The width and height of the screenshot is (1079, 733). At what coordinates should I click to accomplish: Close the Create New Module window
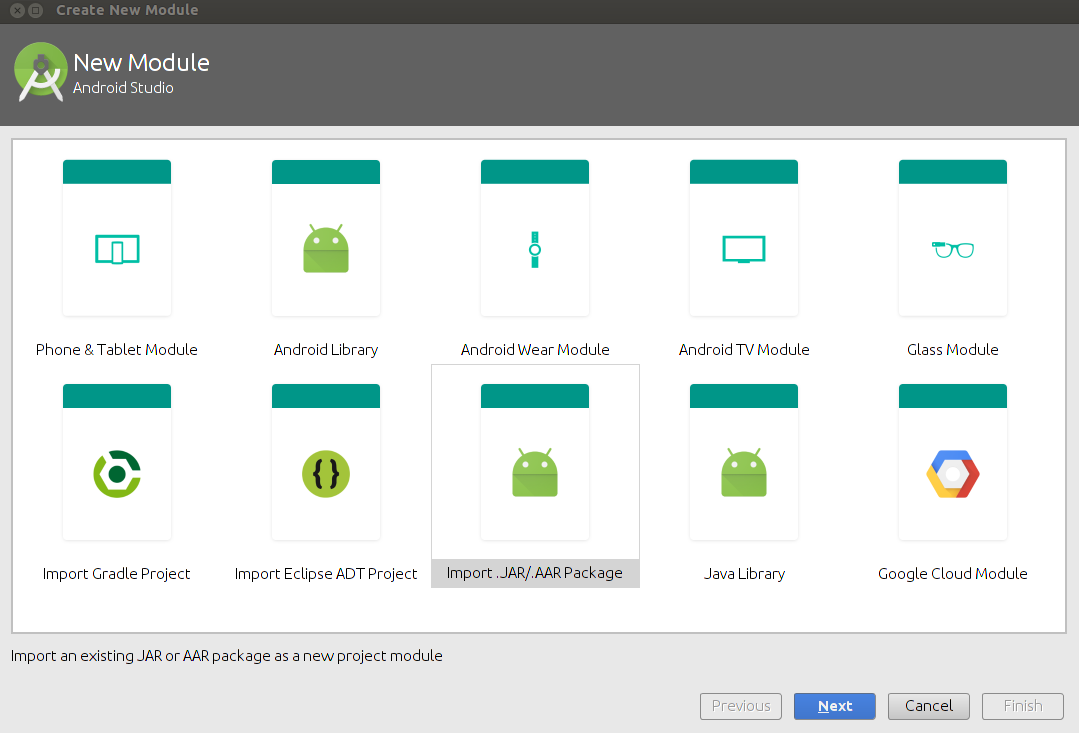[18, 10]
